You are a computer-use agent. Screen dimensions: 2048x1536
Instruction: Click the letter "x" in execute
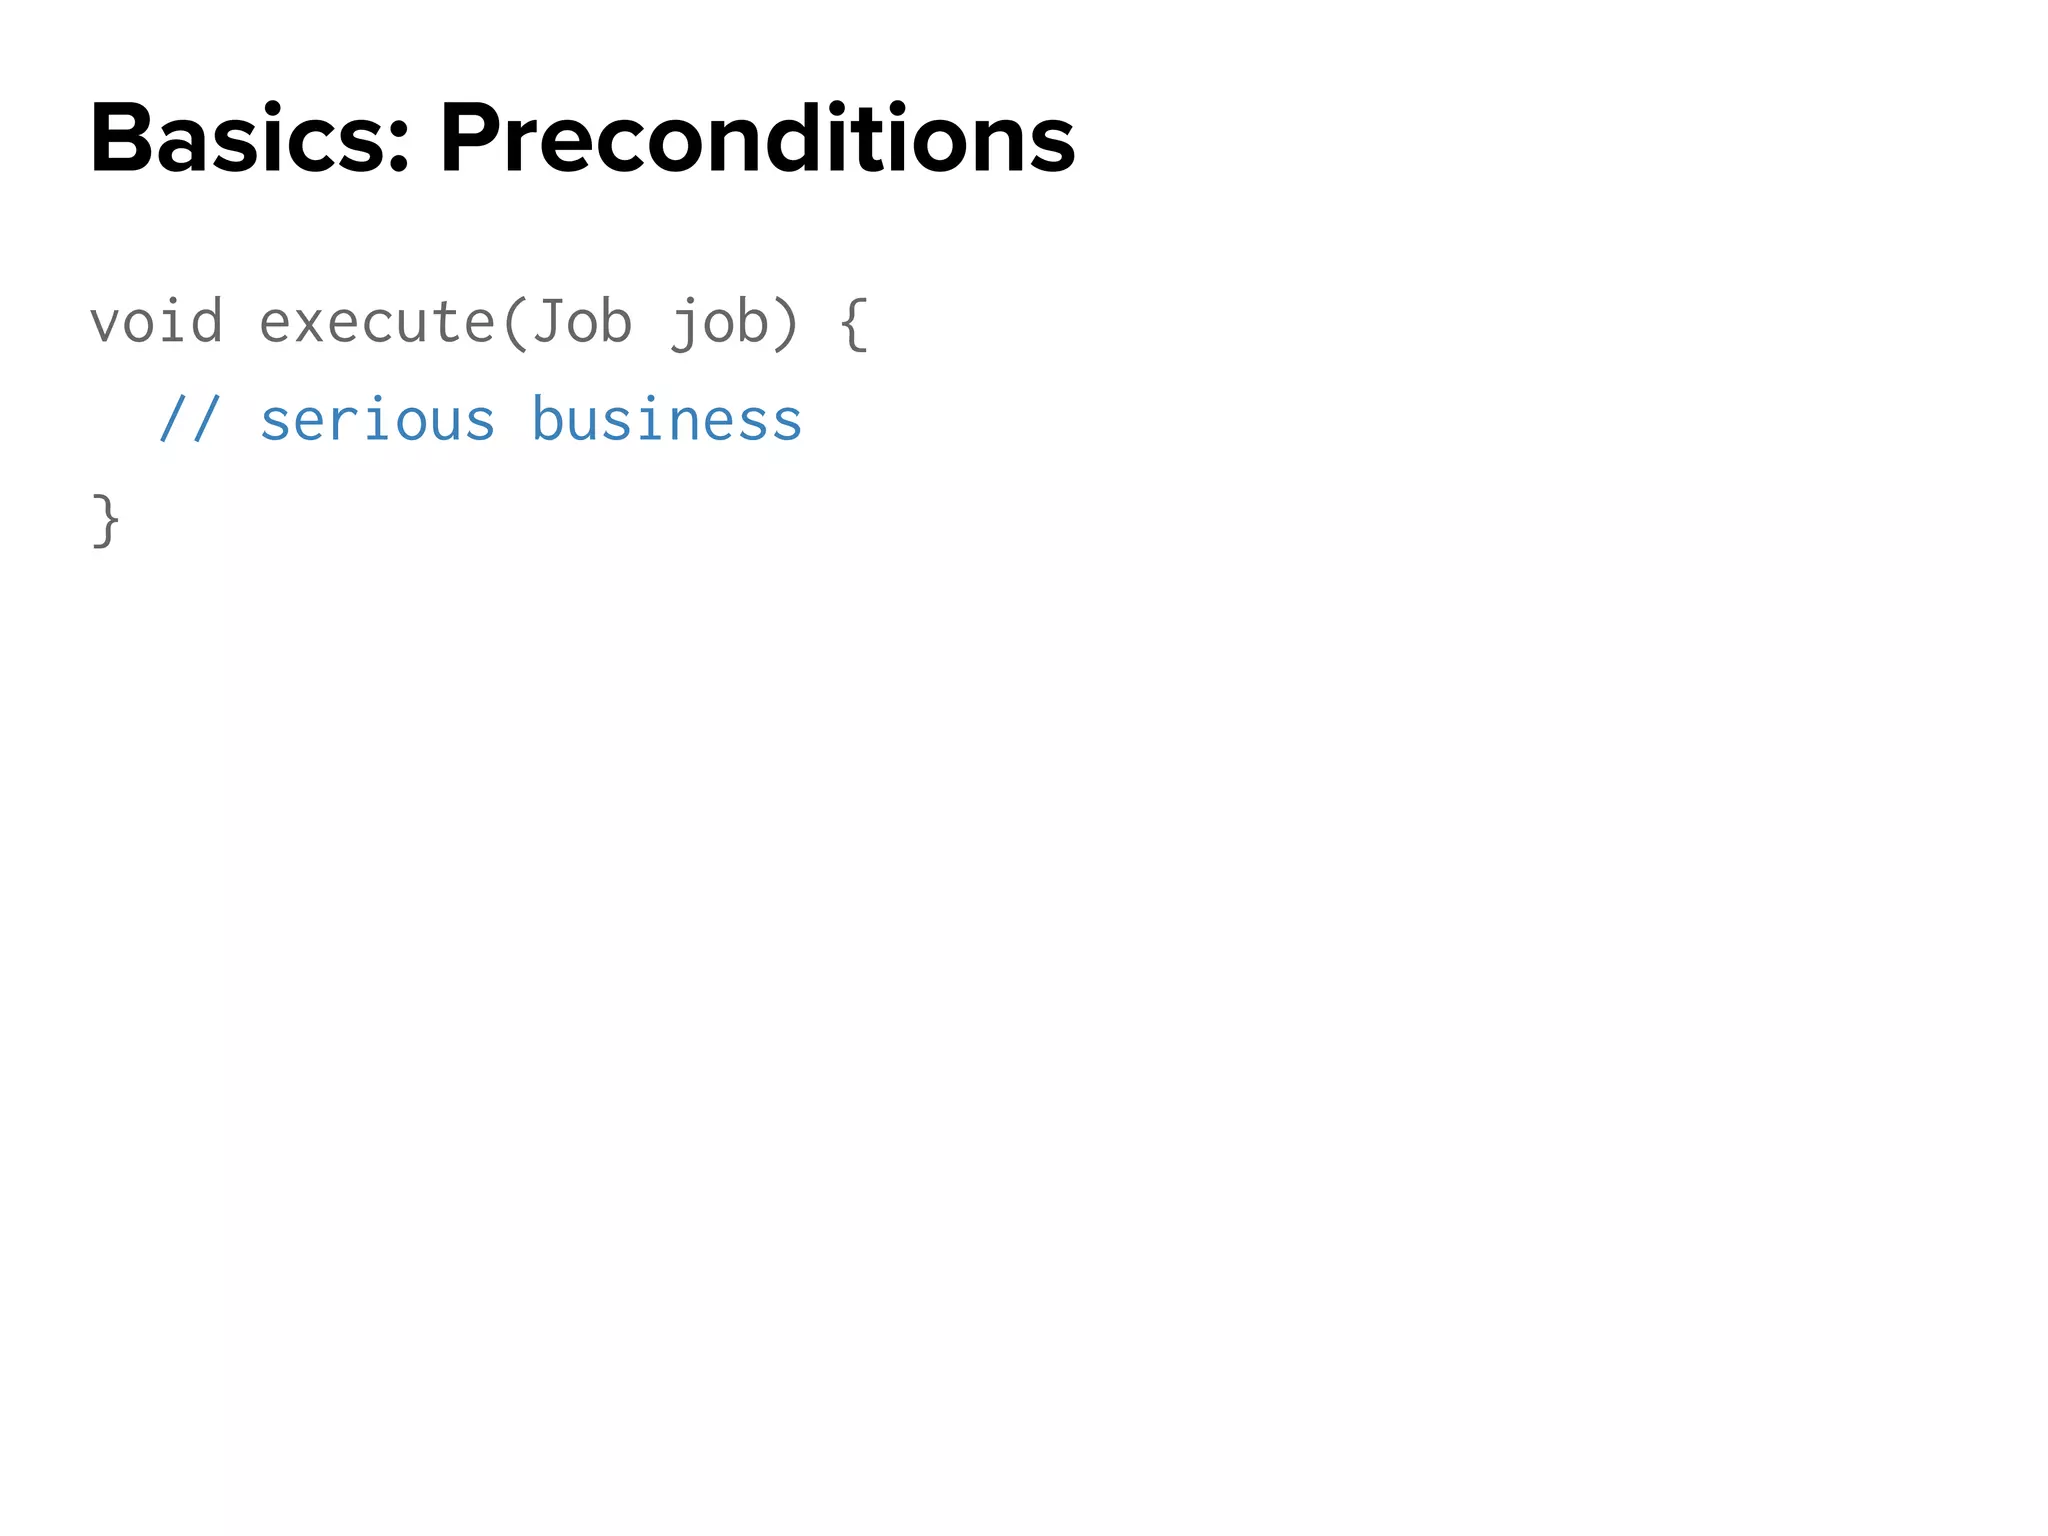coord(310,325)
